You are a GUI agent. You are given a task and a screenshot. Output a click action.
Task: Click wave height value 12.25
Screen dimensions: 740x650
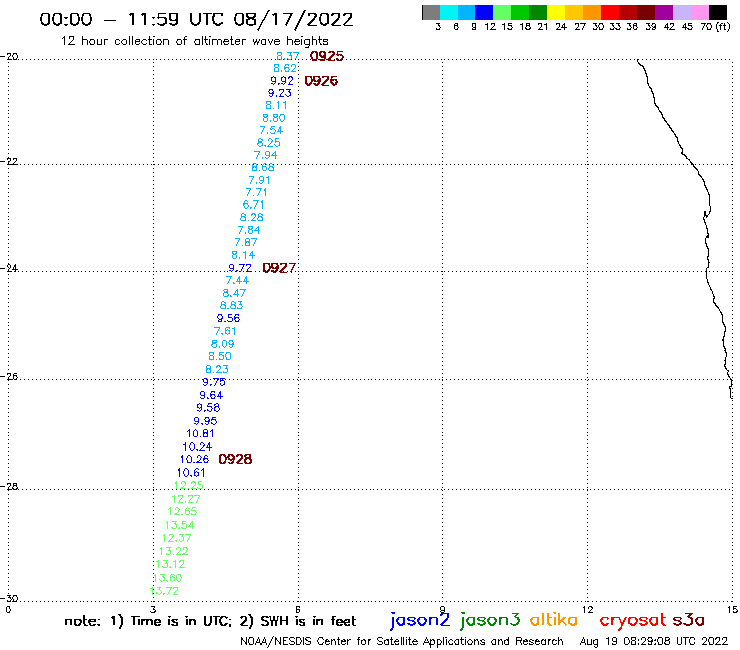coord(188,485)
